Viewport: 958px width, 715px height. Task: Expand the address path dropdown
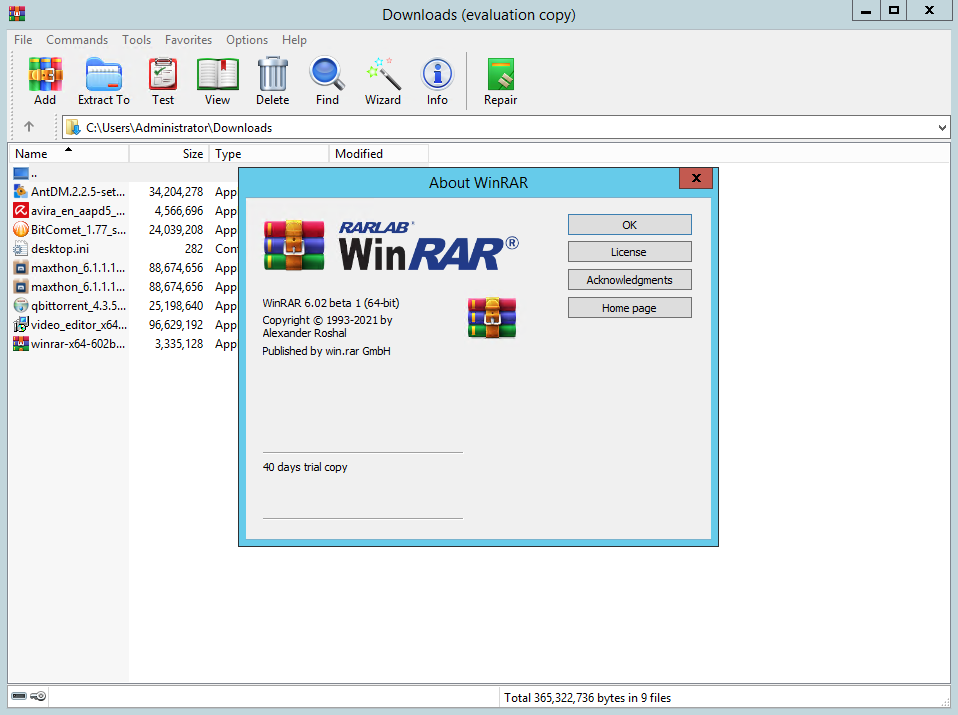942,128
